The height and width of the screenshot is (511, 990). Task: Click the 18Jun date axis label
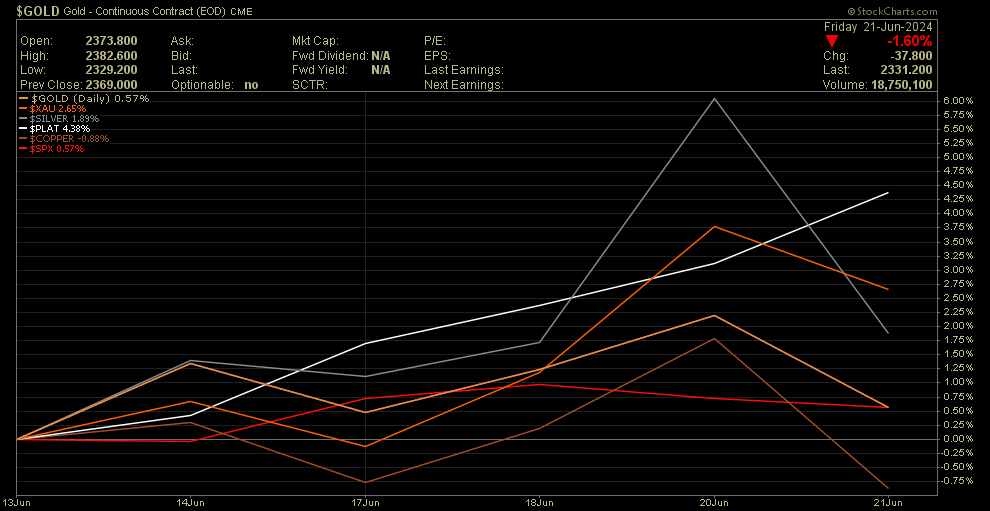click(x=540, y=502)
